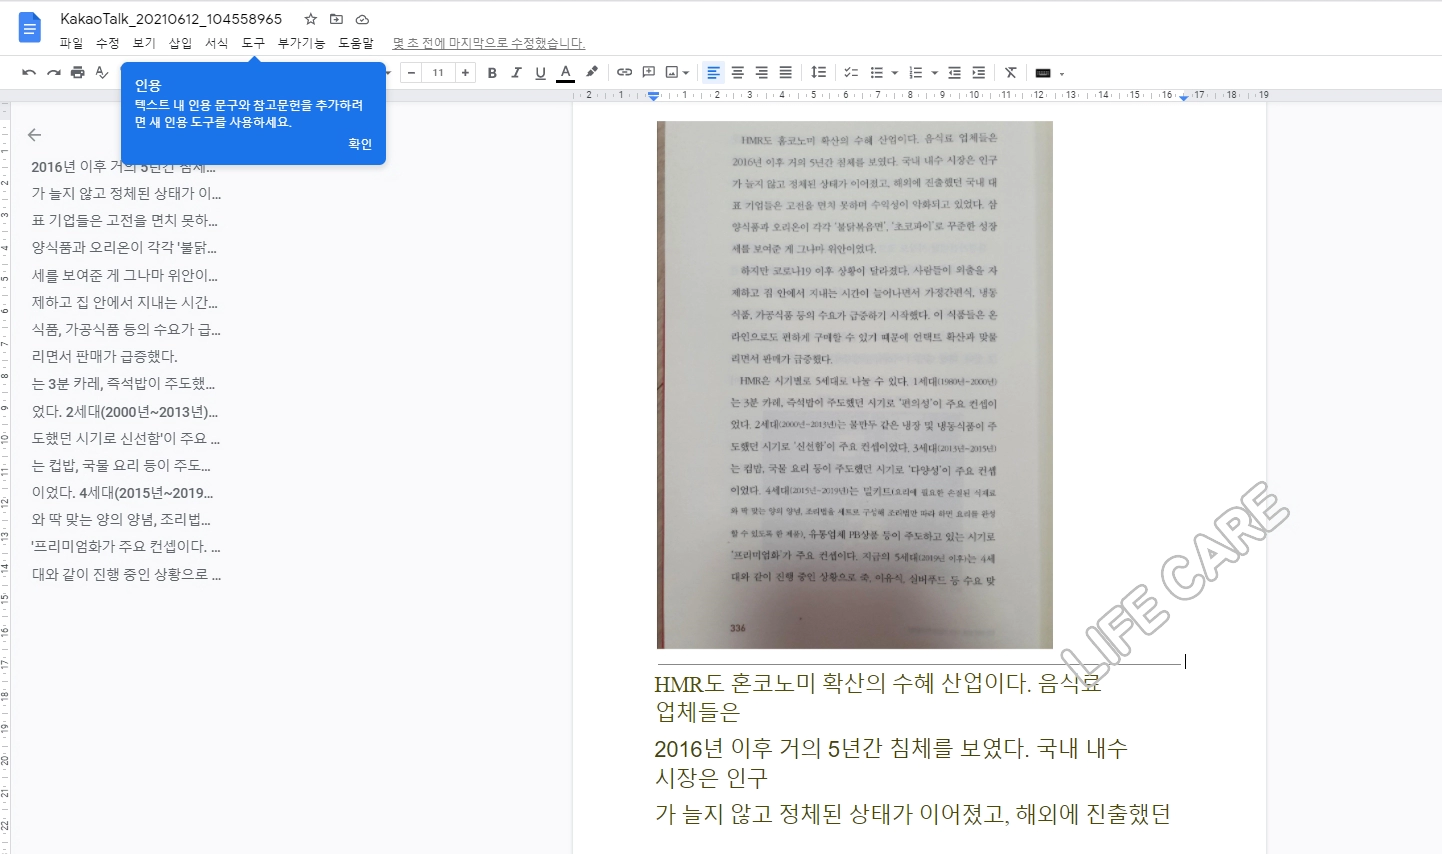1442x854 pixels.
Task: Jump to outline item '식품, 가공식품 등의 수요가 급...'
Action: click(126, 329)
